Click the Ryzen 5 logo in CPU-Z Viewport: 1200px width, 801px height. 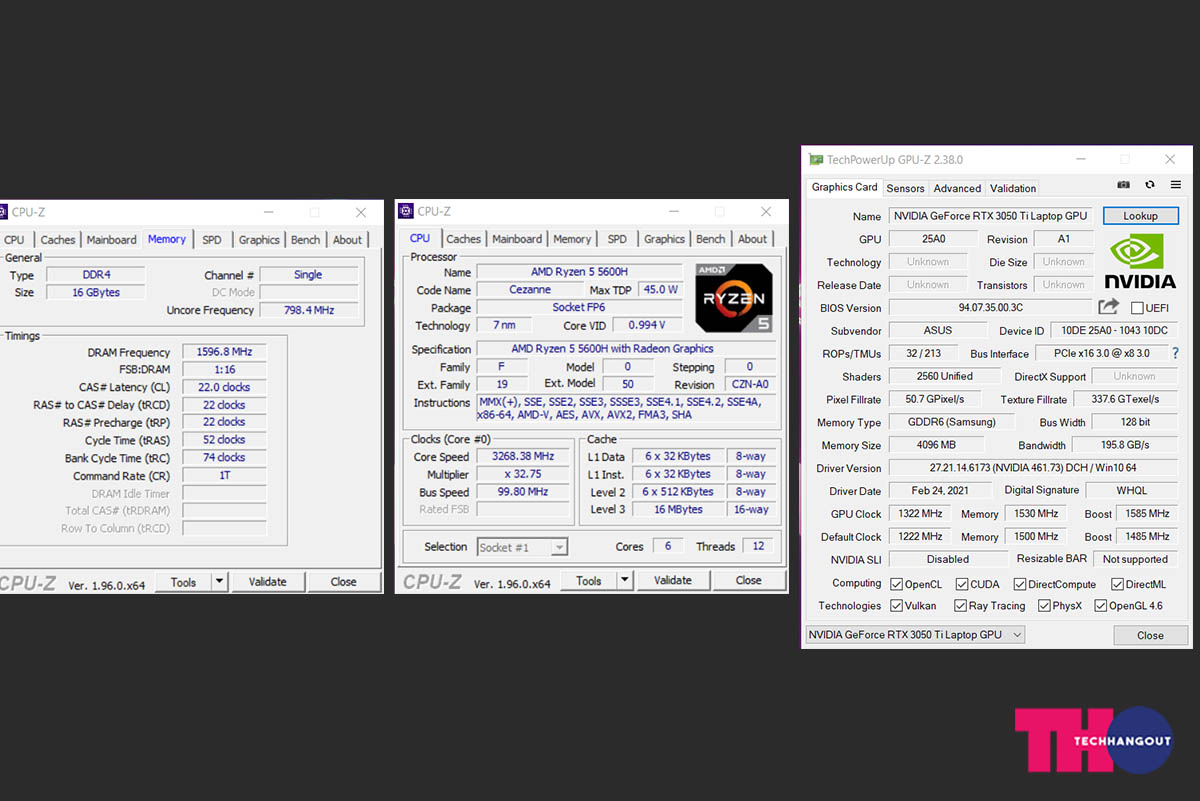[734, 297]
